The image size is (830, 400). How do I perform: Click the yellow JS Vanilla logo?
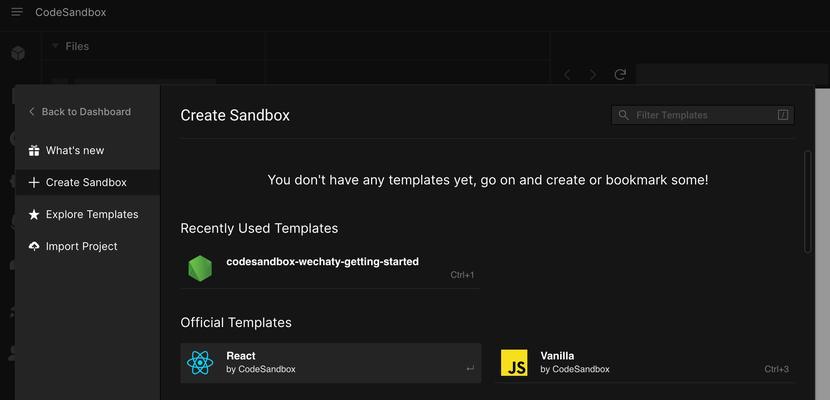[x=514, y=362]
